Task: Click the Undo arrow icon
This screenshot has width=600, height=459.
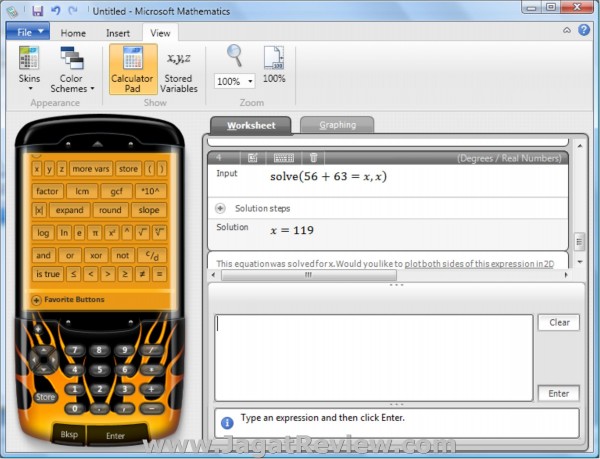Action: click(x=56, y=10)
